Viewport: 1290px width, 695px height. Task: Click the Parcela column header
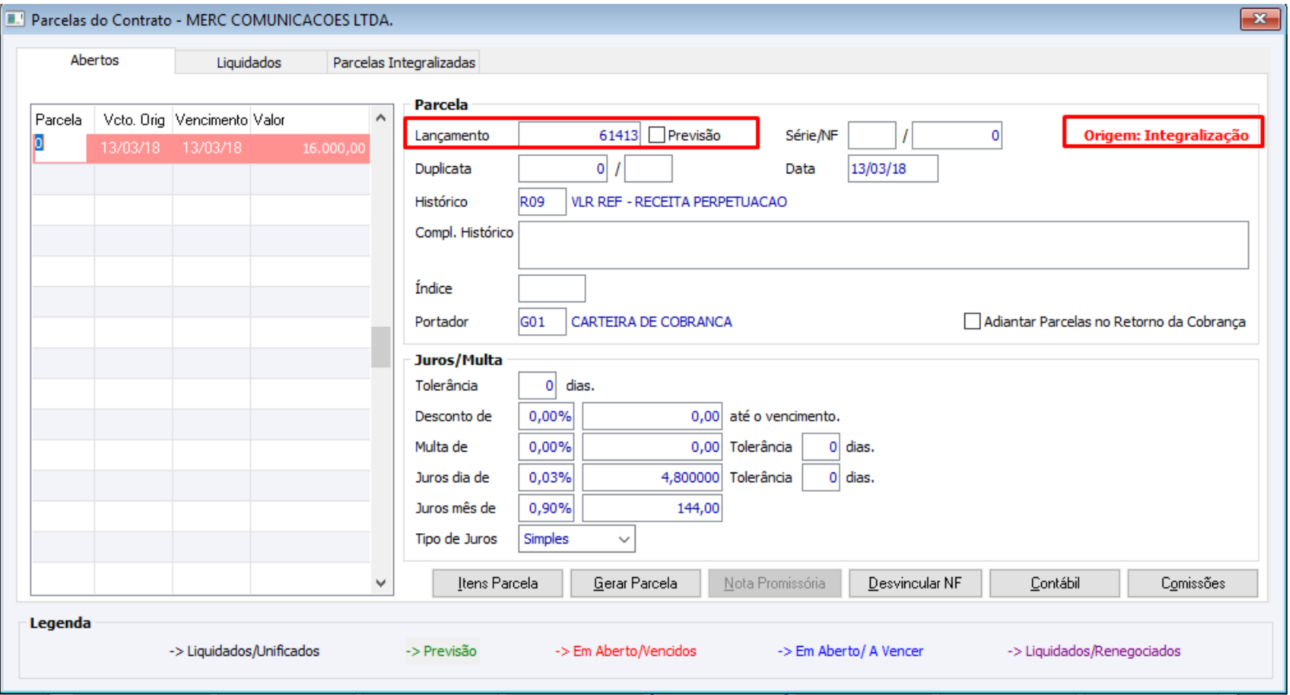(64, 119)
